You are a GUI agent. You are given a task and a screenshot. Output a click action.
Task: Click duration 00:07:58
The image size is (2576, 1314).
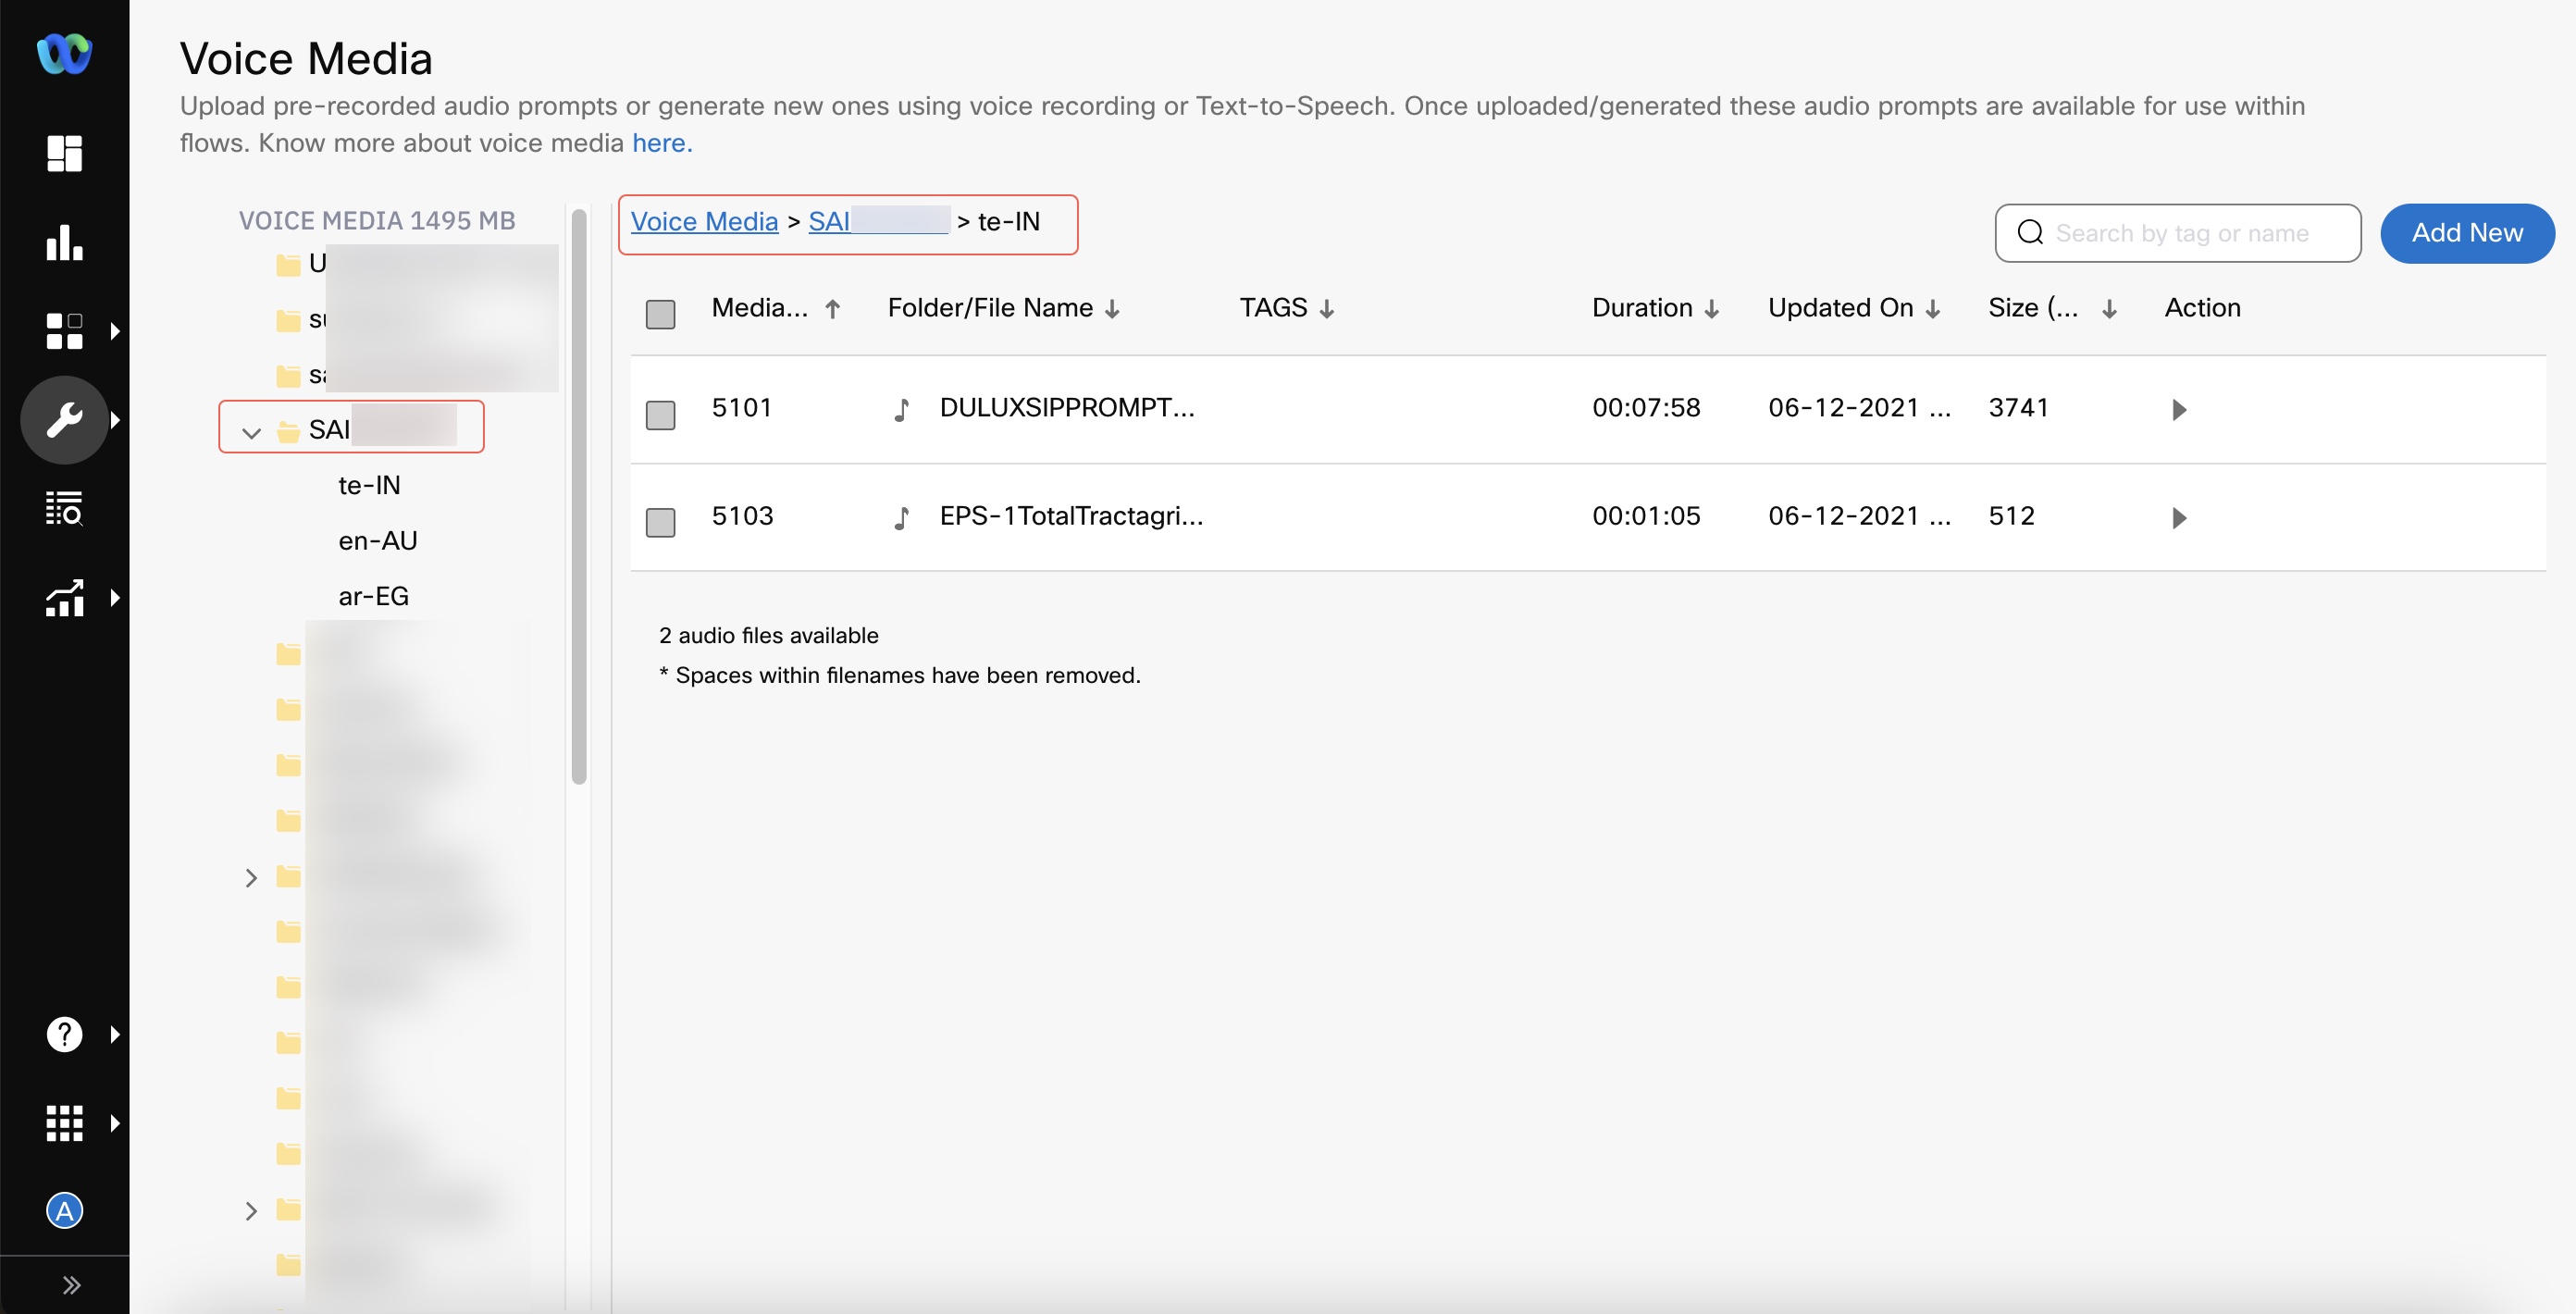[1646, 408]
